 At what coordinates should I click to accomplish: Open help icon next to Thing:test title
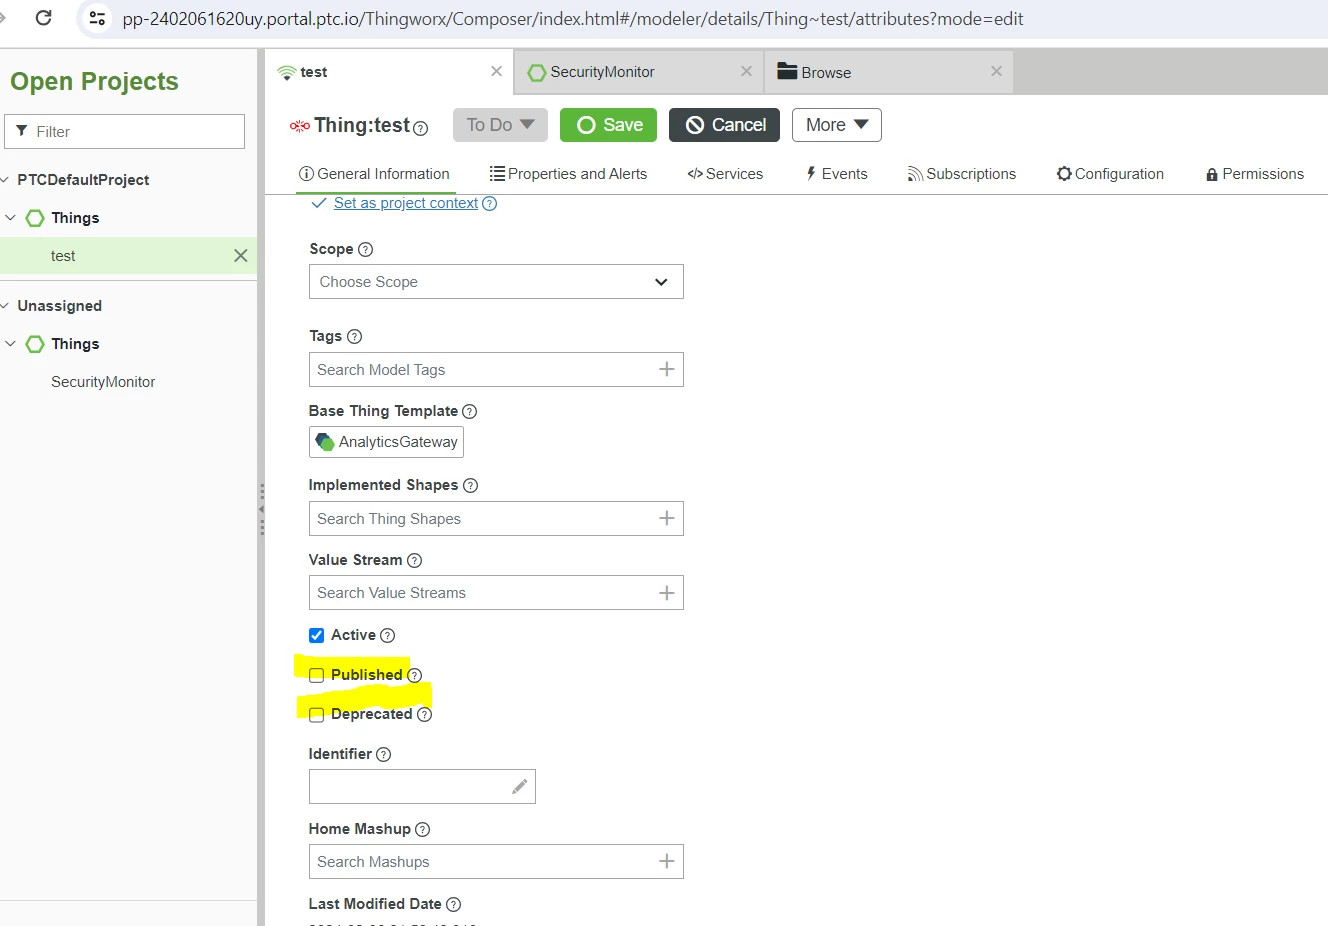[x=421, y=128]
